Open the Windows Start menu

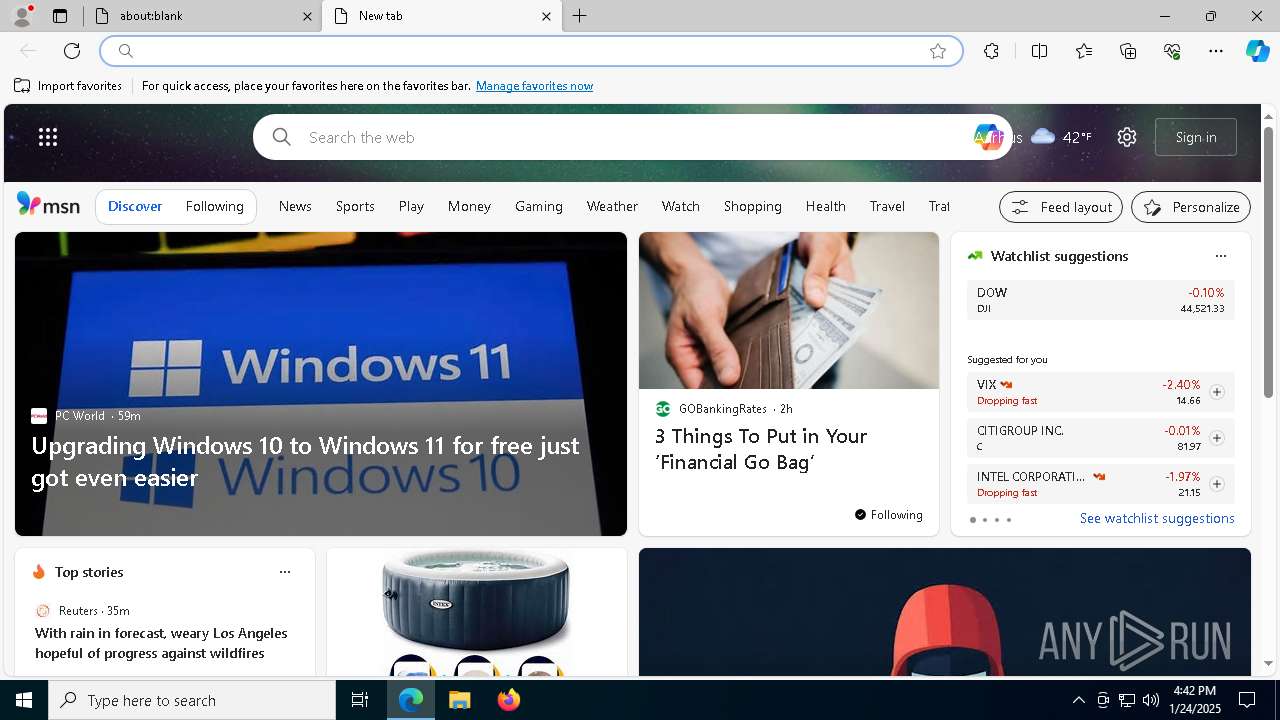coord(24,700)
